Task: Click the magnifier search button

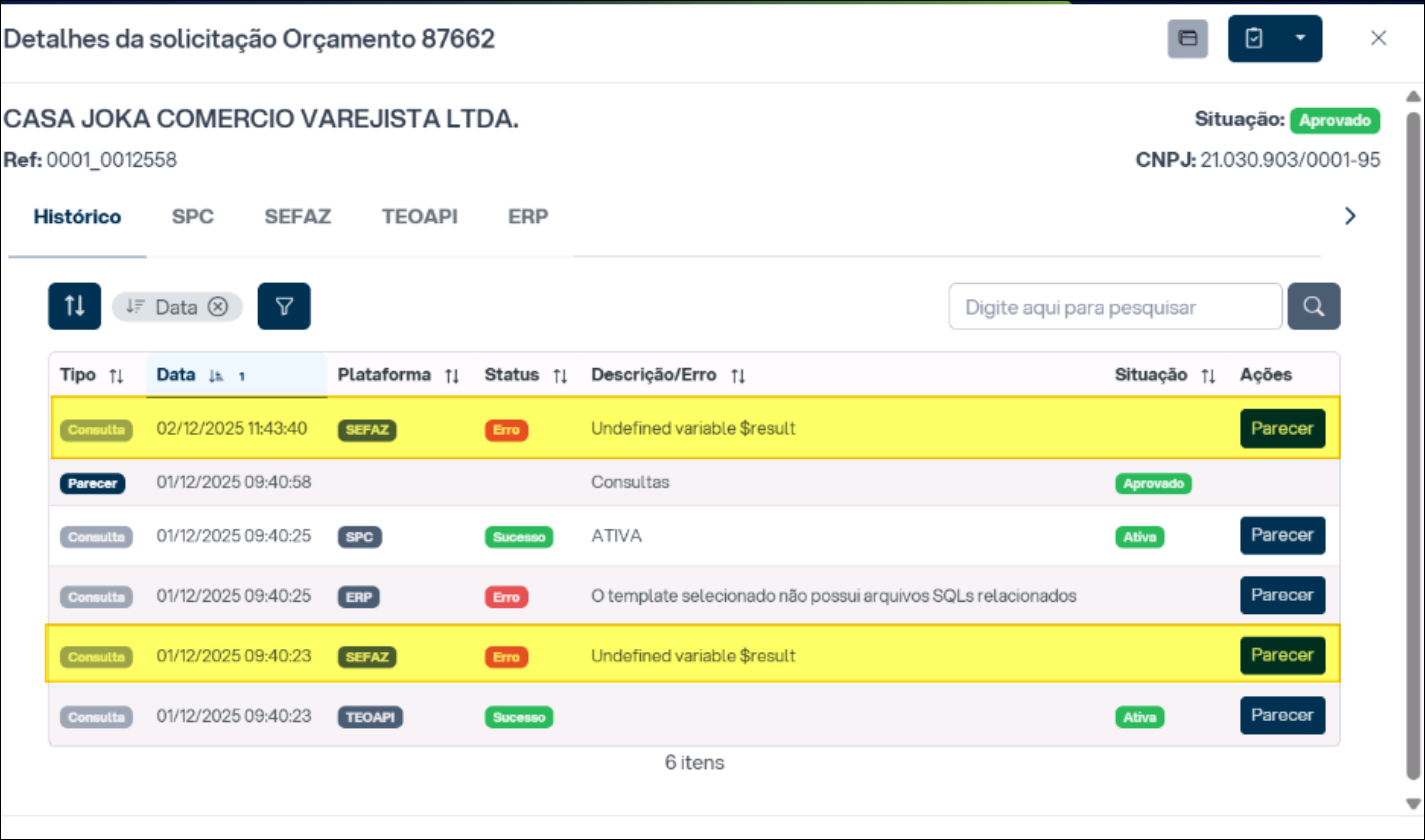Action: coord(1313,307)
